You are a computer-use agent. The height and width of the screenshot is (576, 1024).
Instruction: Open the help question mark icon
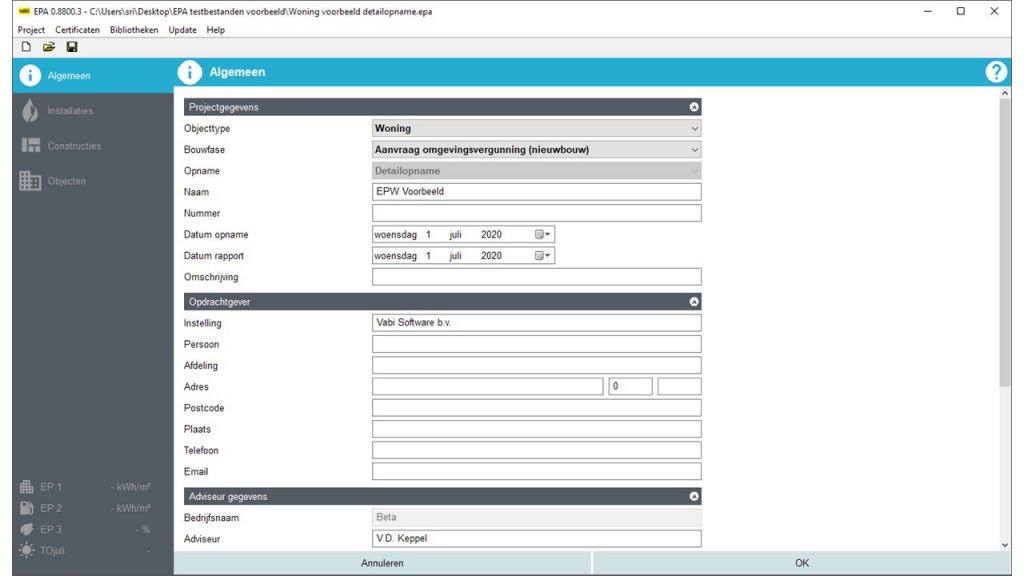(996, 72)
